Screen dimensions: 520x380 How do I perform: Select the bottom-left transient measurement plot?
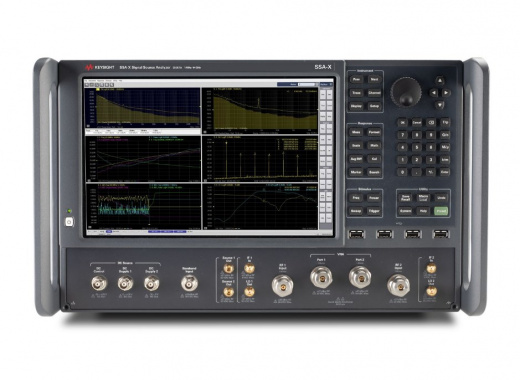pyautogui.click(x=143, y=206)
